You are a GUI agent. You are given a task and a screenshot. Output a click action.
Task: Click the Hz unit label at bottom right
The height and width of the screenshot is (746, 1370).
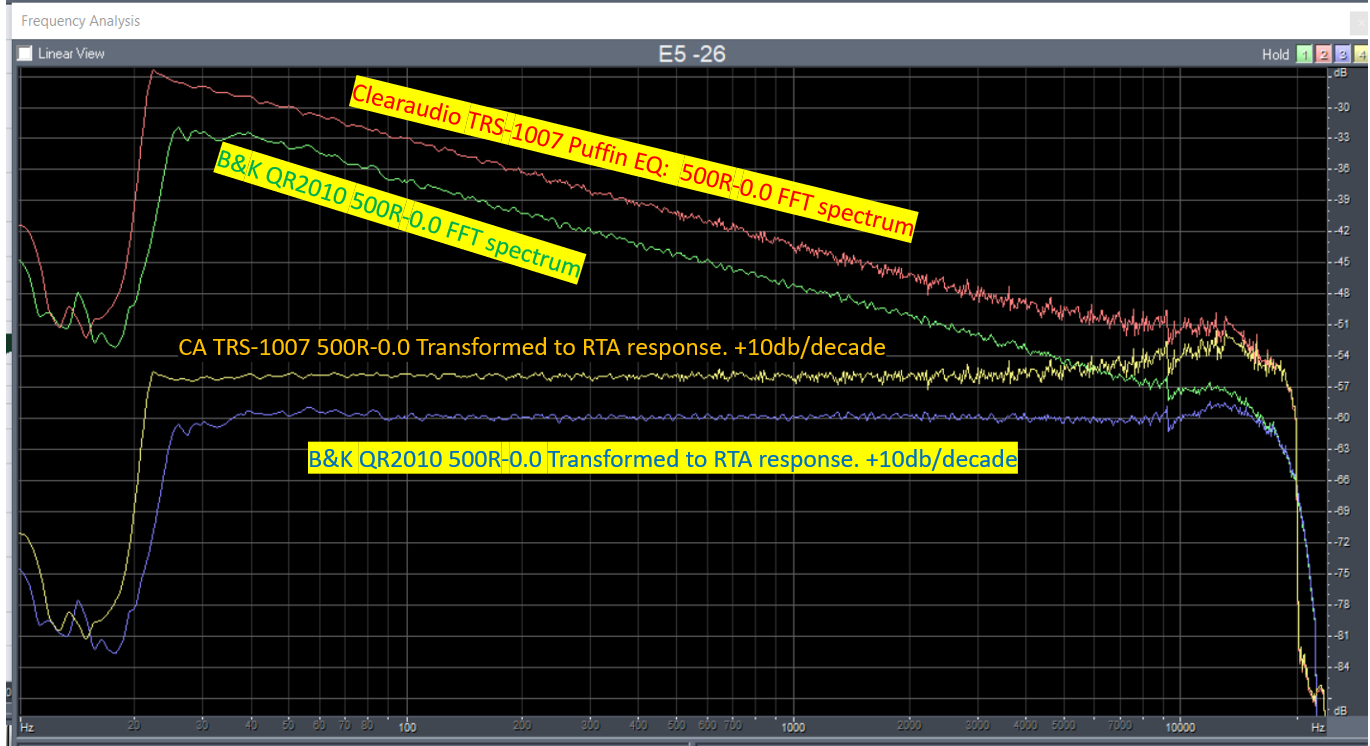pyautogui.click(x=1318, y=726)
